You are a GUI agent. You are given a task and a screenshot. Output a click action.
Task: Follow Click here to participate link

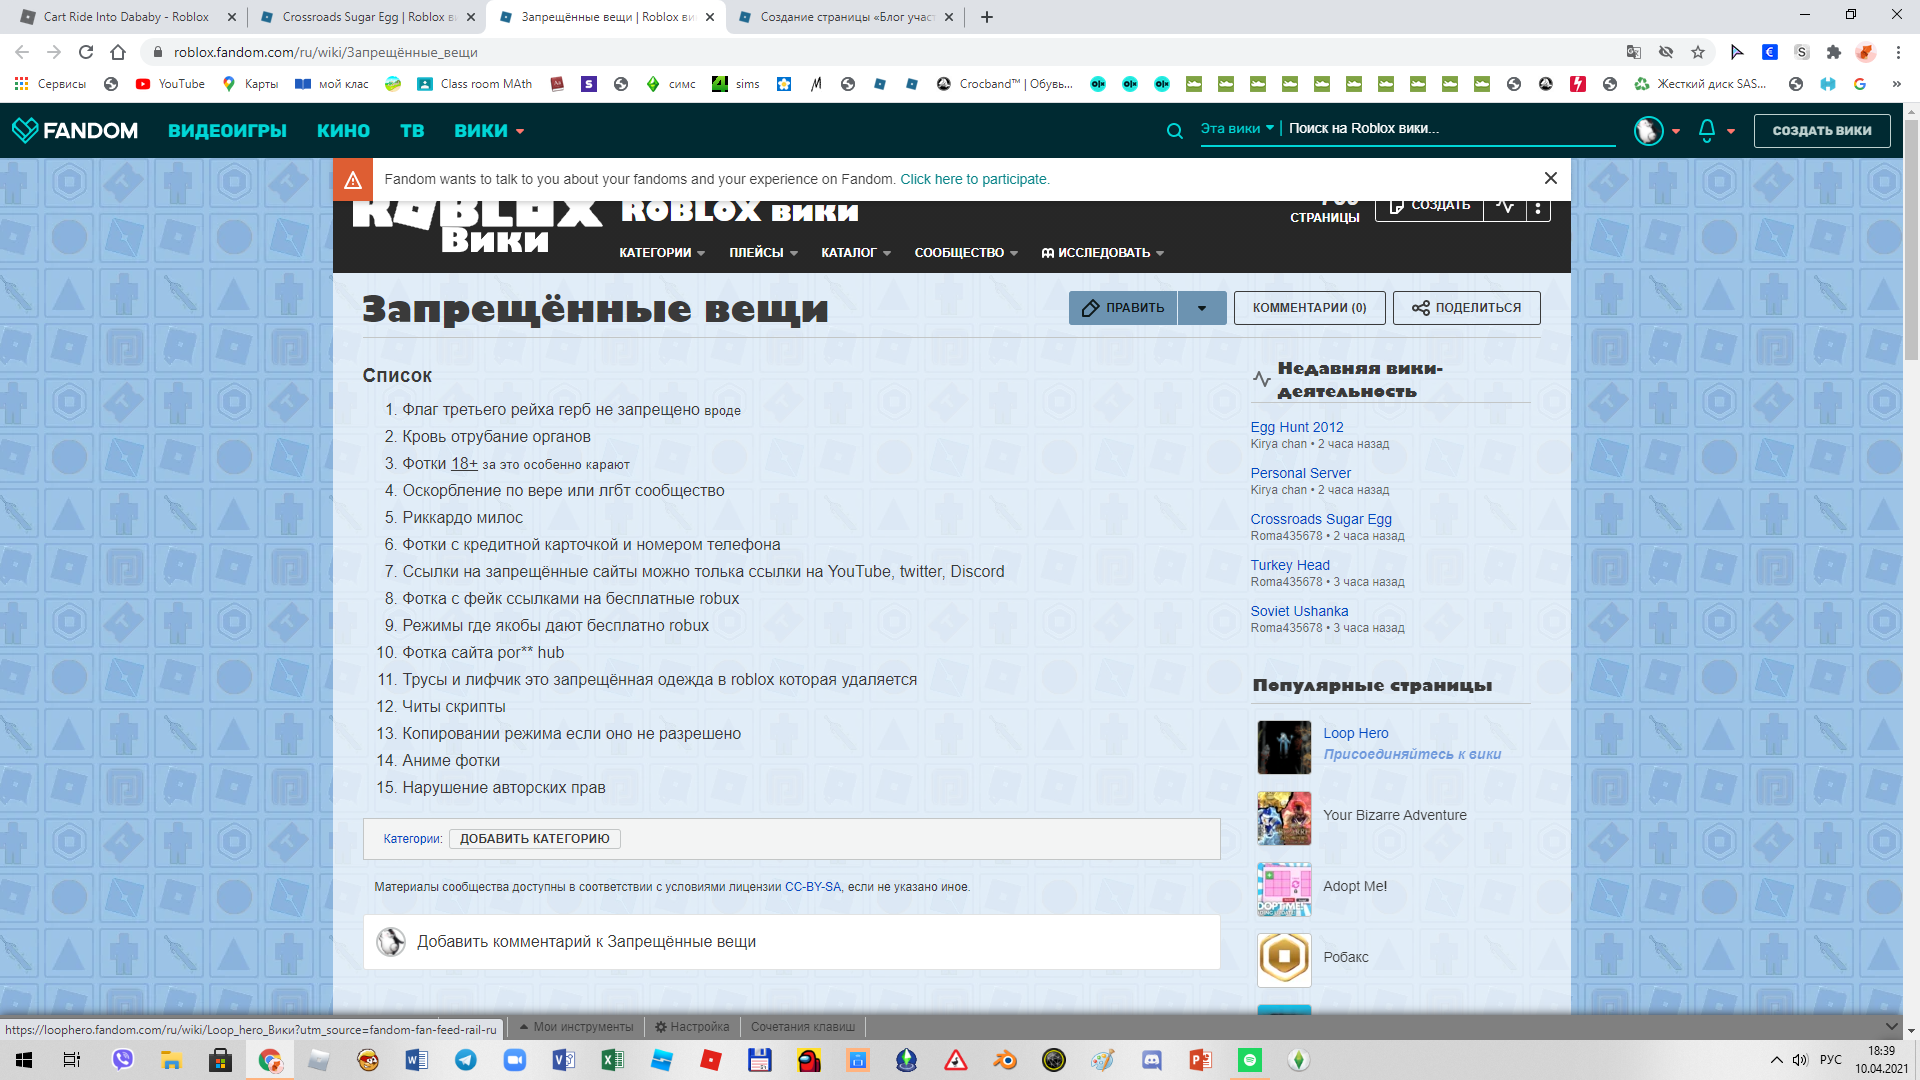click(973, 179)
